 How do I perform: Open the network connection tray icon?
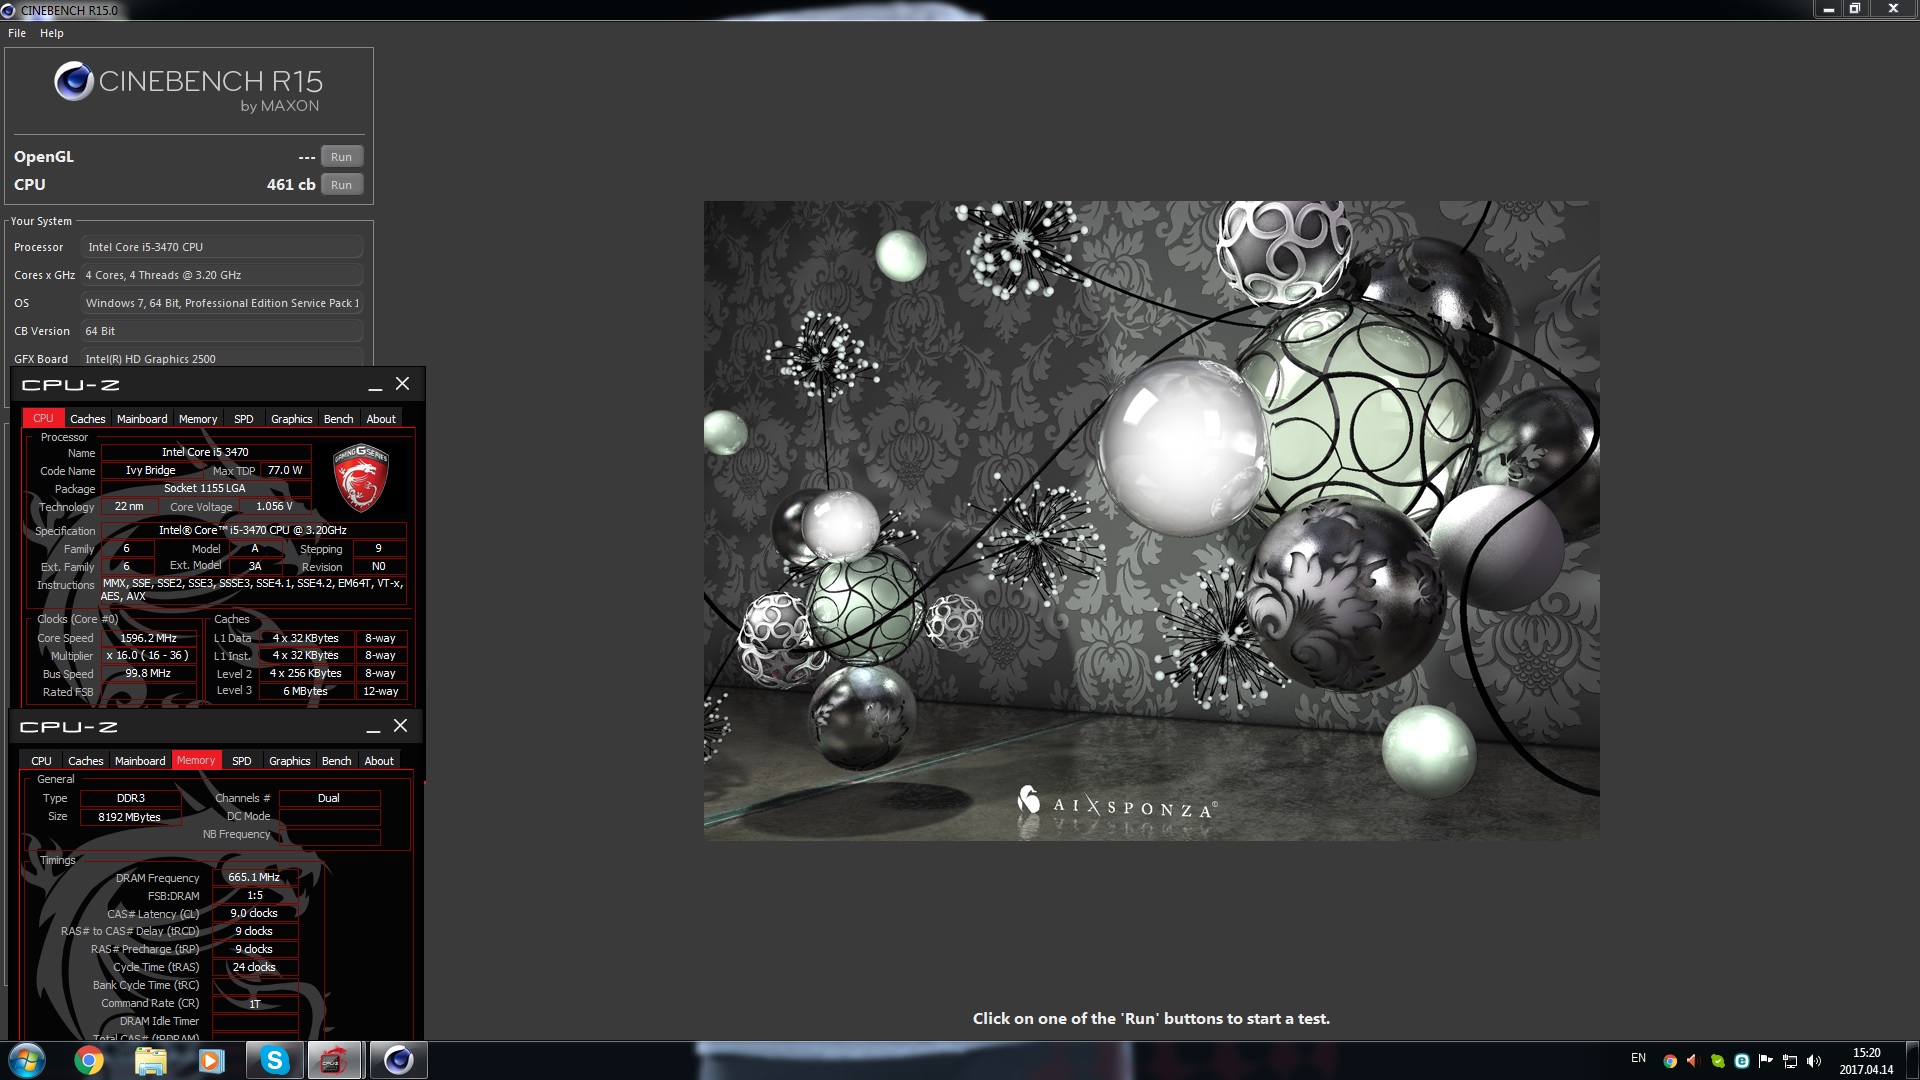(x=1790, y=1061)
